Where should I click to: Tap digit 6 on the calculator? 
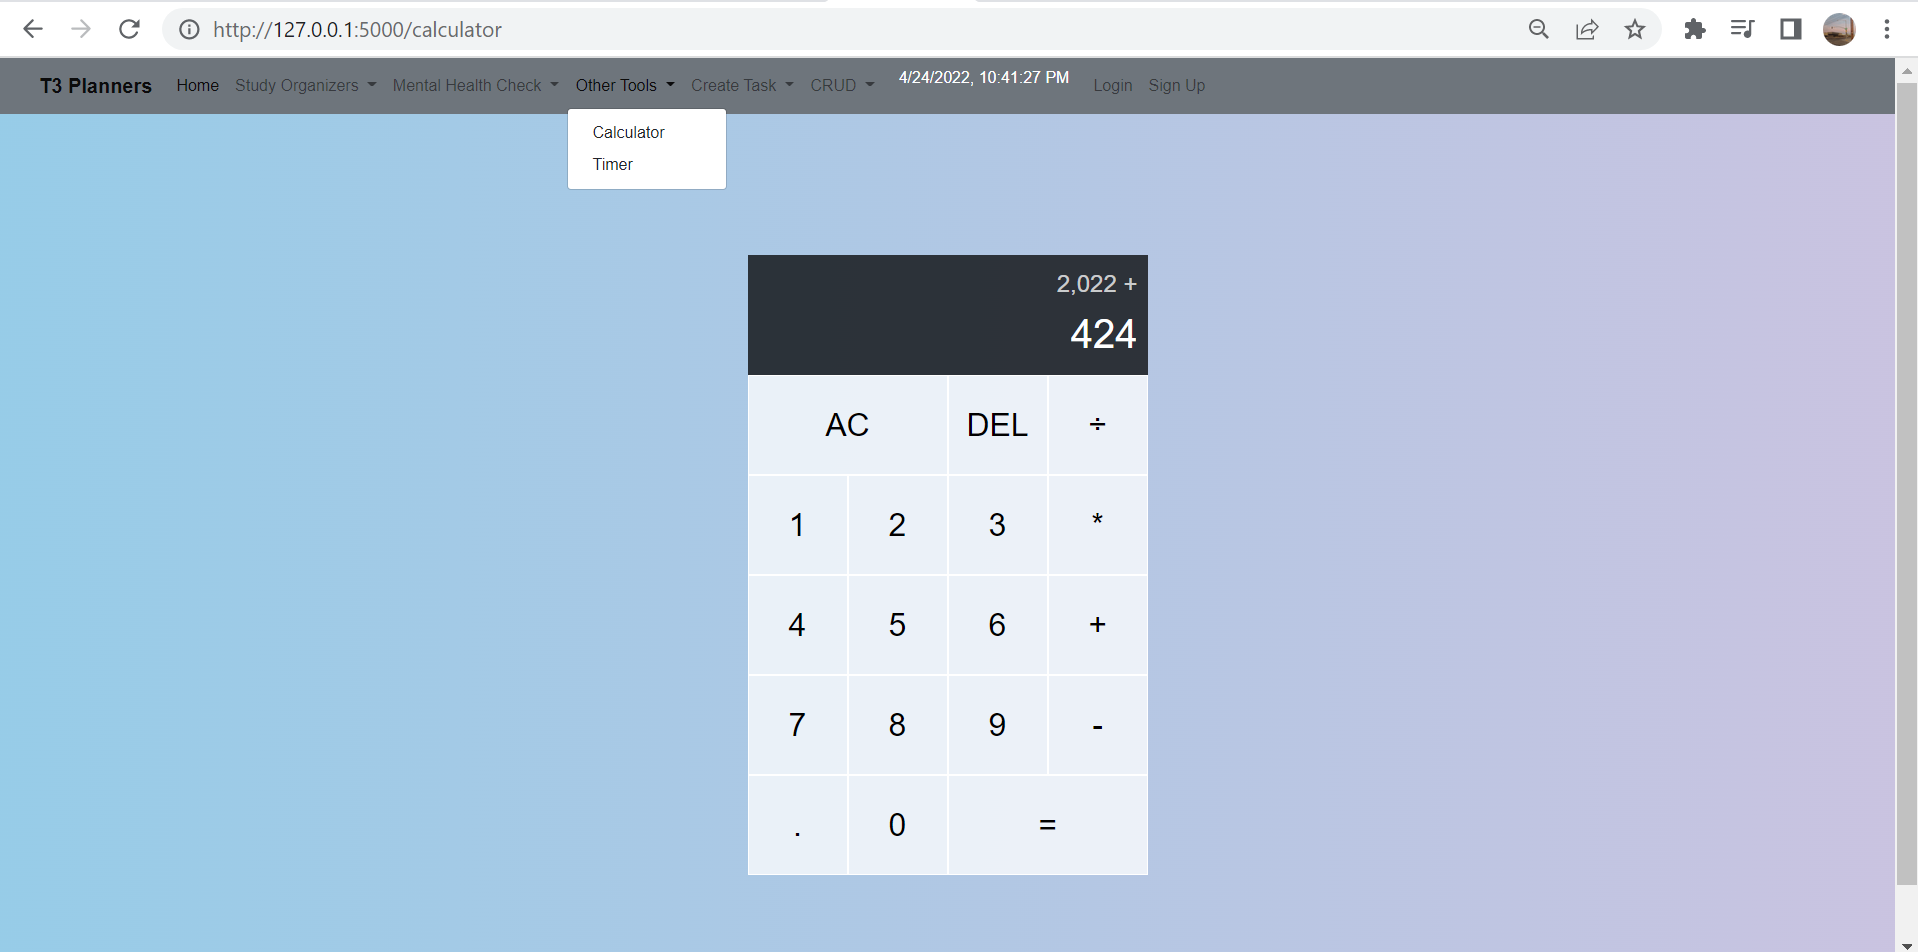[x=997, y=625]
